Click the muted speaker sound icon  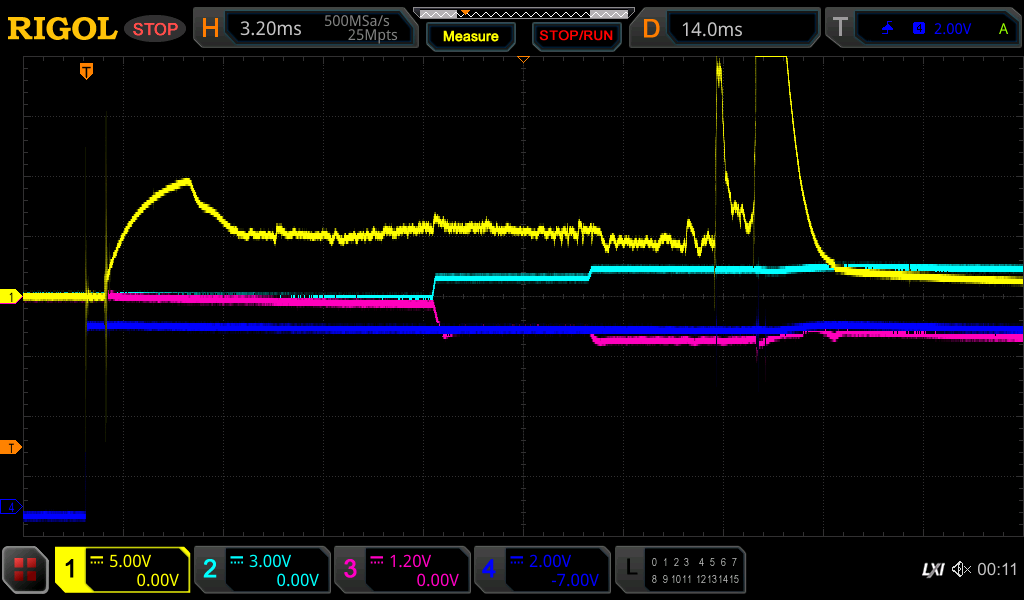[x=961, y=570]
